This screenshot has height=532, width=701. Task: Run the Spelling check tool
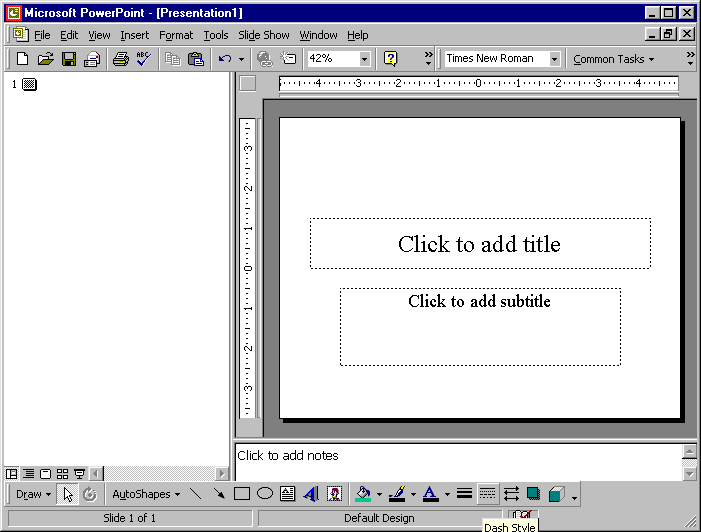(x=143, y=59)
